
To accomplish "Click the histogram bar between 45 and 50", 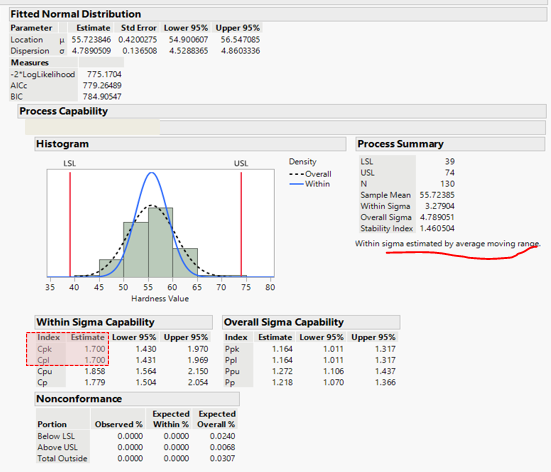I will click(x=111, y=268).
